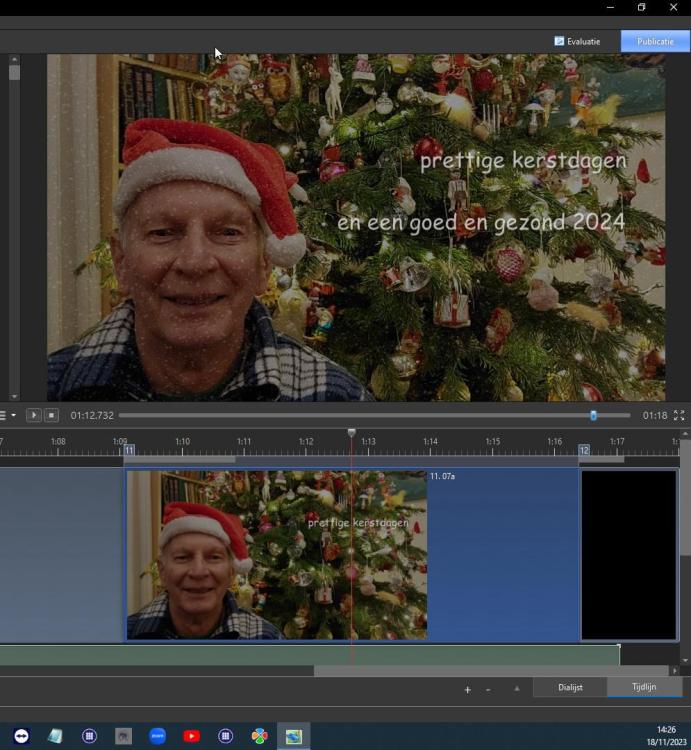
Task: Toggle full screen preview mode
Action: pyautogui.click(x=679, y=415)
